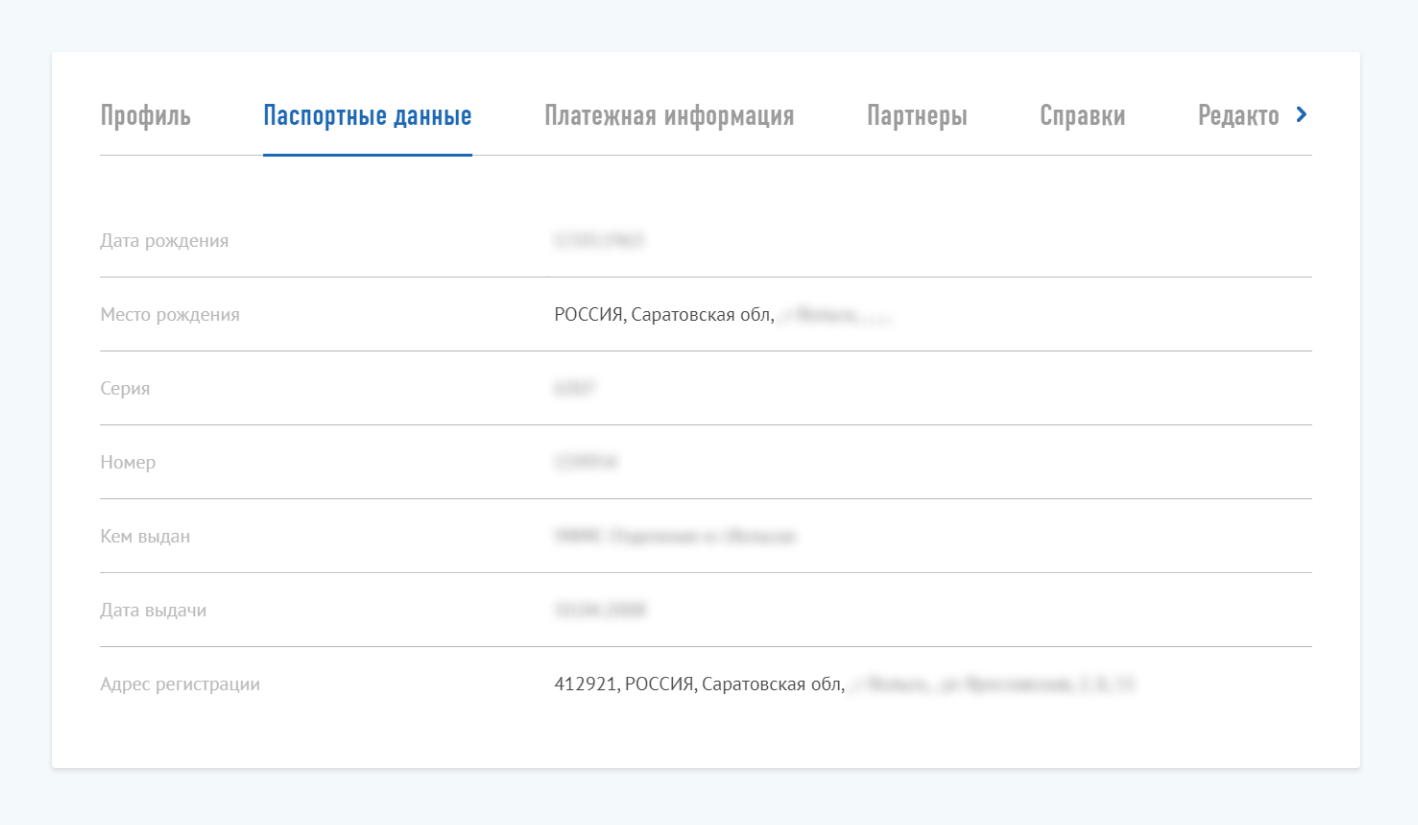Click the blurred date of birth value
This screenshot has width=1418, height=825.
click(598, 241)
